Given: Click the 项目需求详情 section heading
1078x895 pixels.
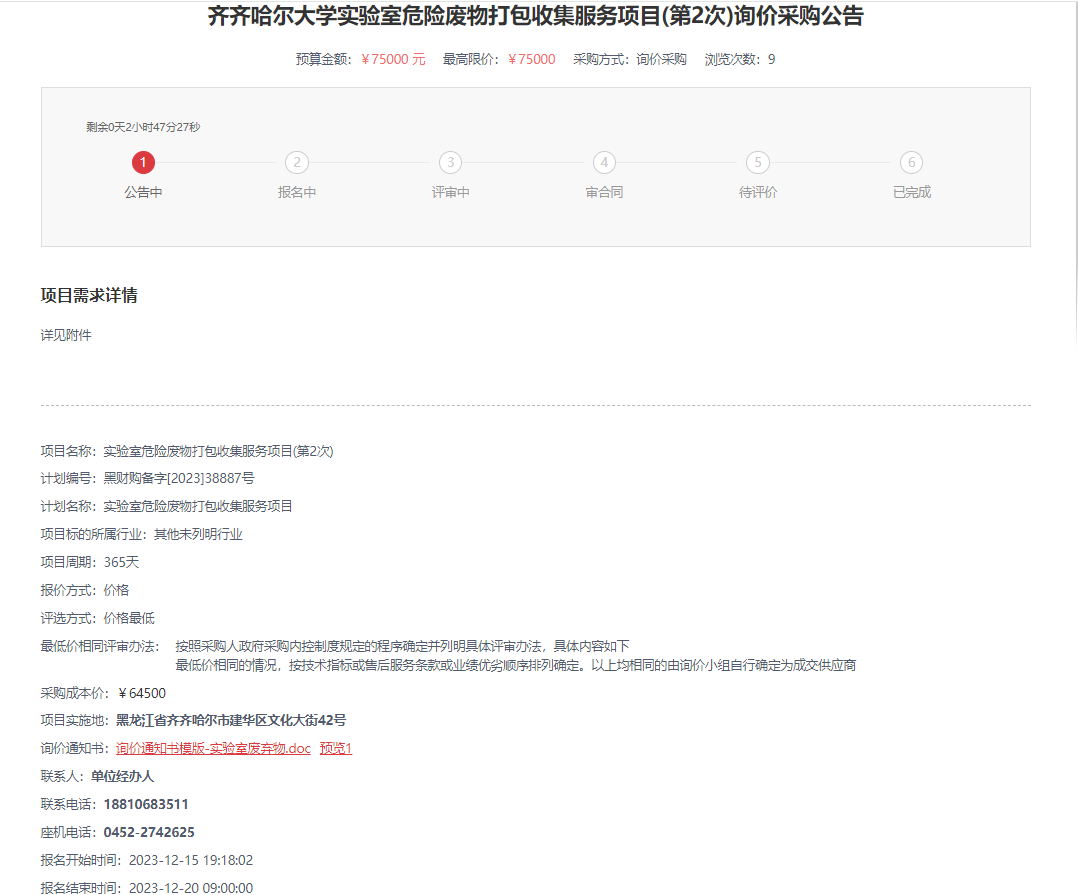Looking at the screenshot, I should [x=89, y=295].
